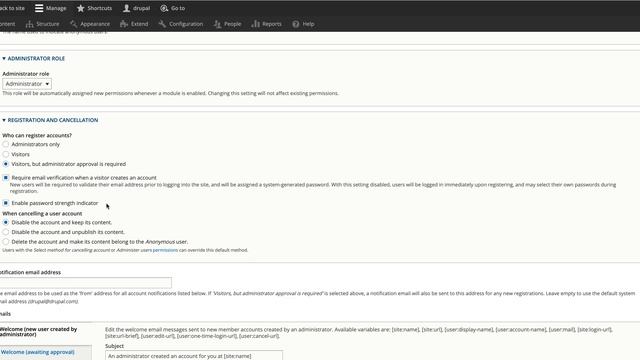Click the Structure hierarchy icon
The height and width of the screenshot is (360, 640).
pyautogui.click(x=29, y=24)
